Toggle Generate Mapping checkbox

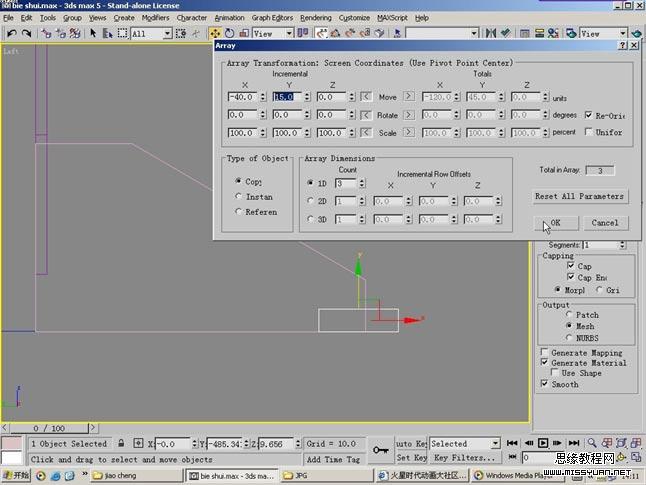(544, 352)
